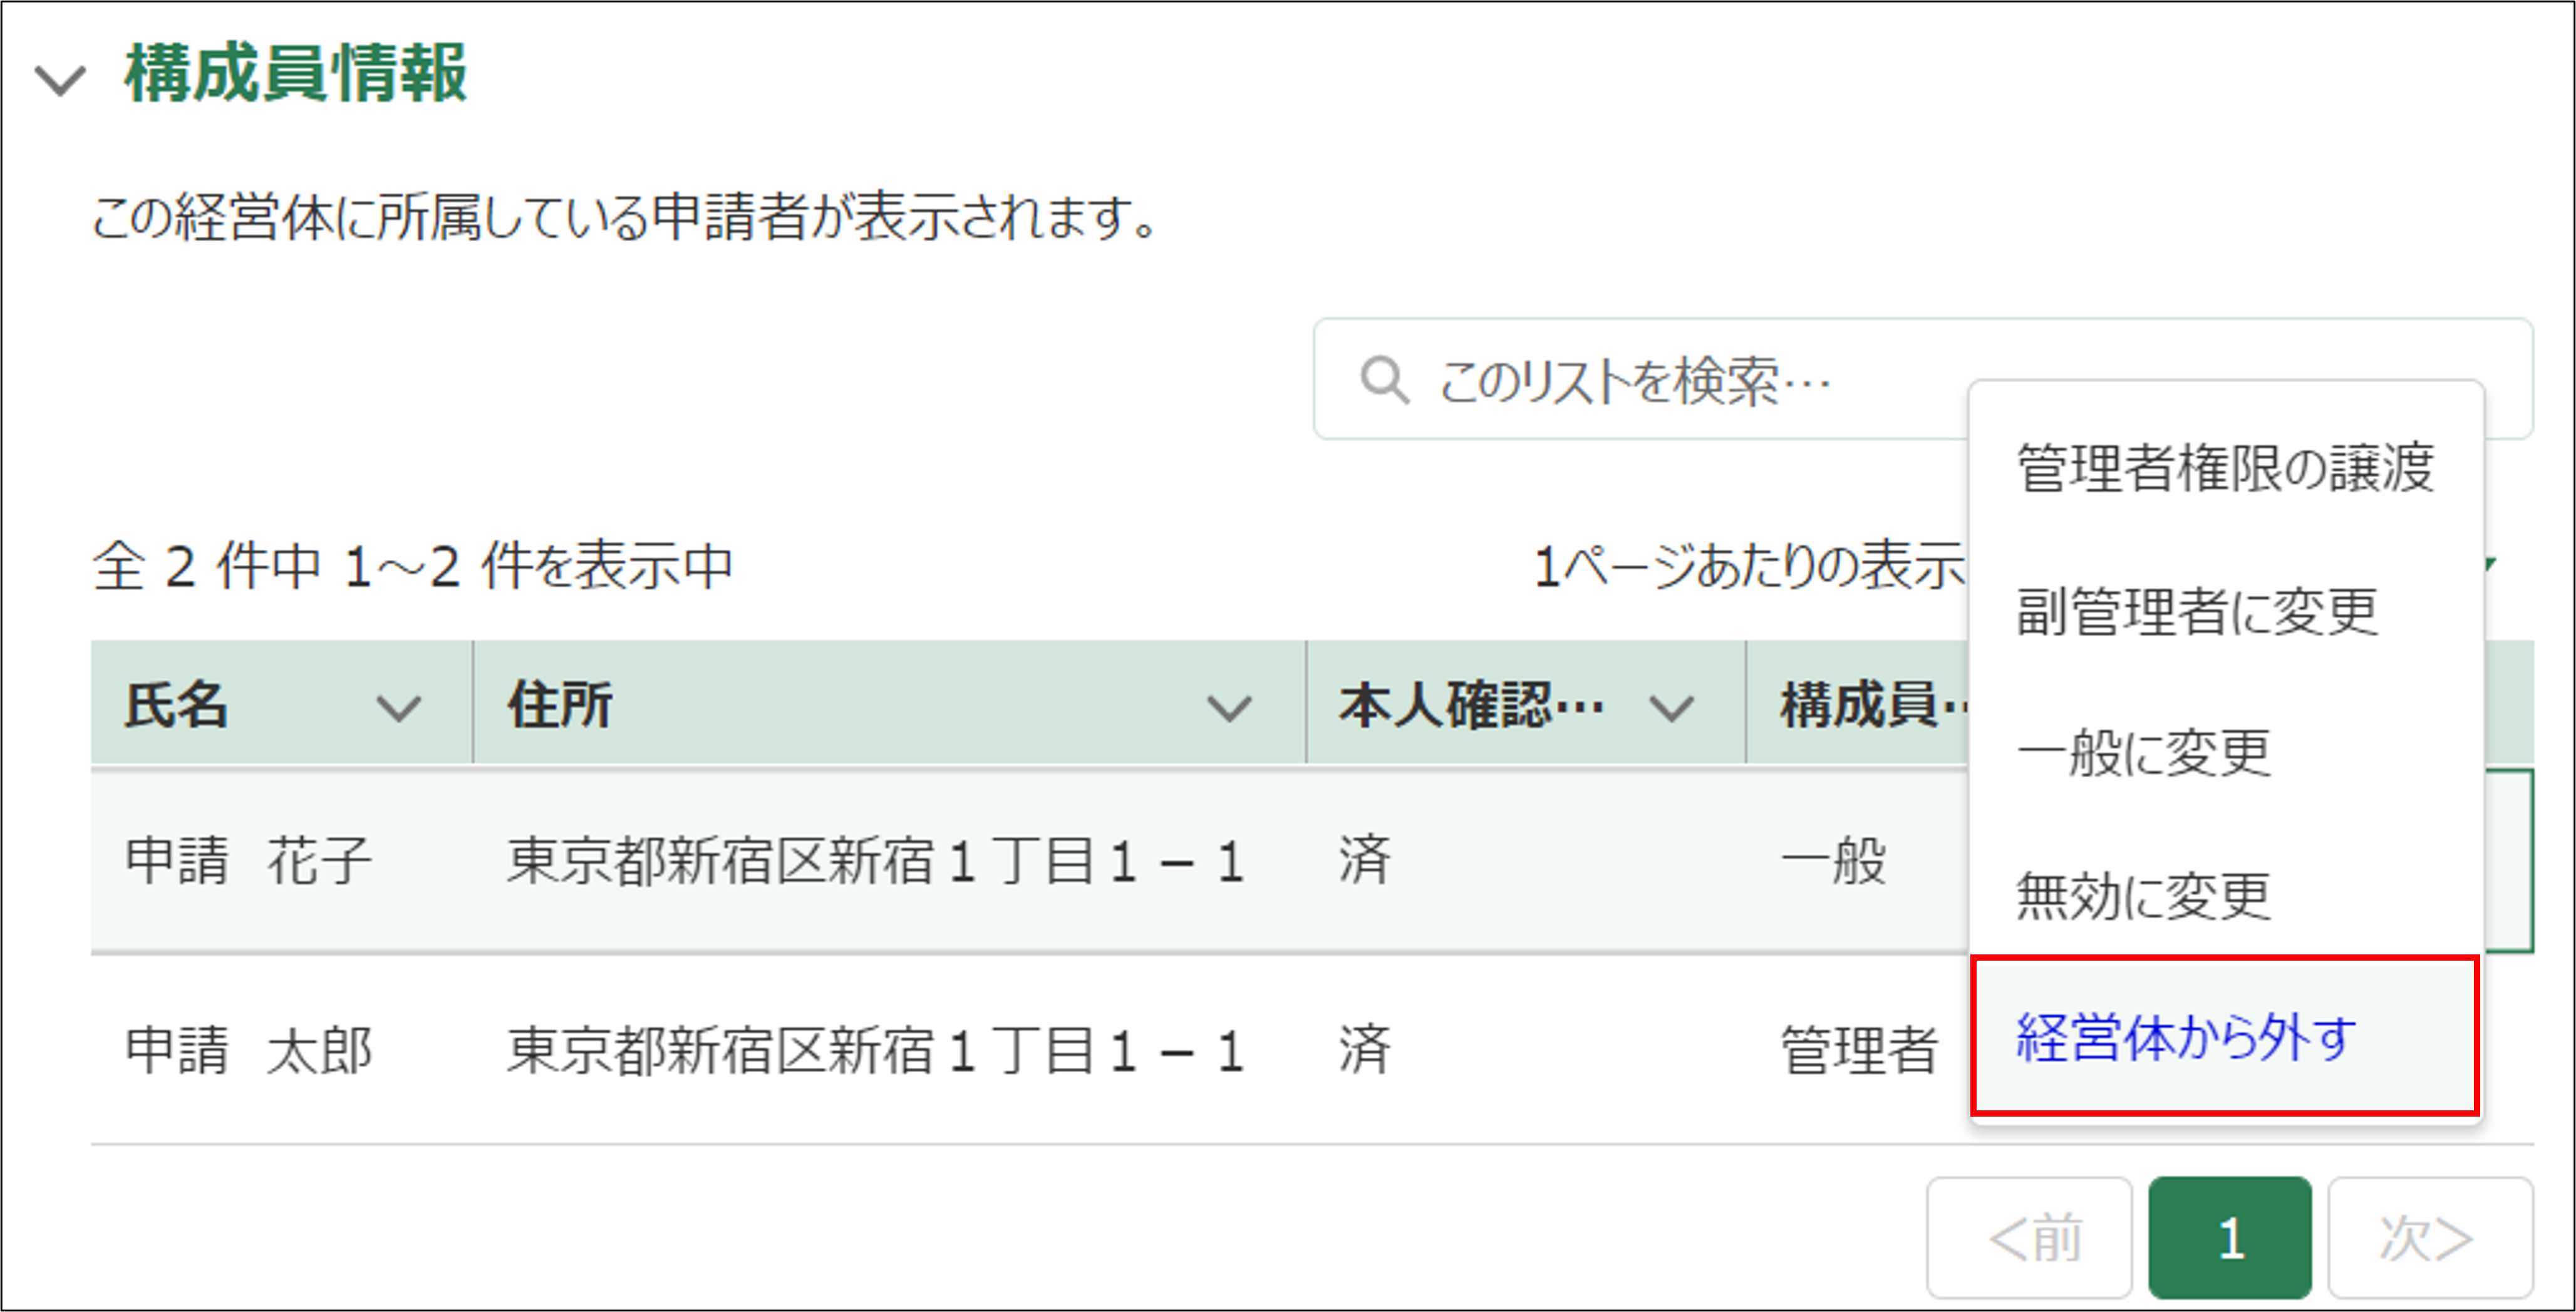Open 住所 column dropdown chevron
2576x1312 pixels.
[x=1229, y=708]
